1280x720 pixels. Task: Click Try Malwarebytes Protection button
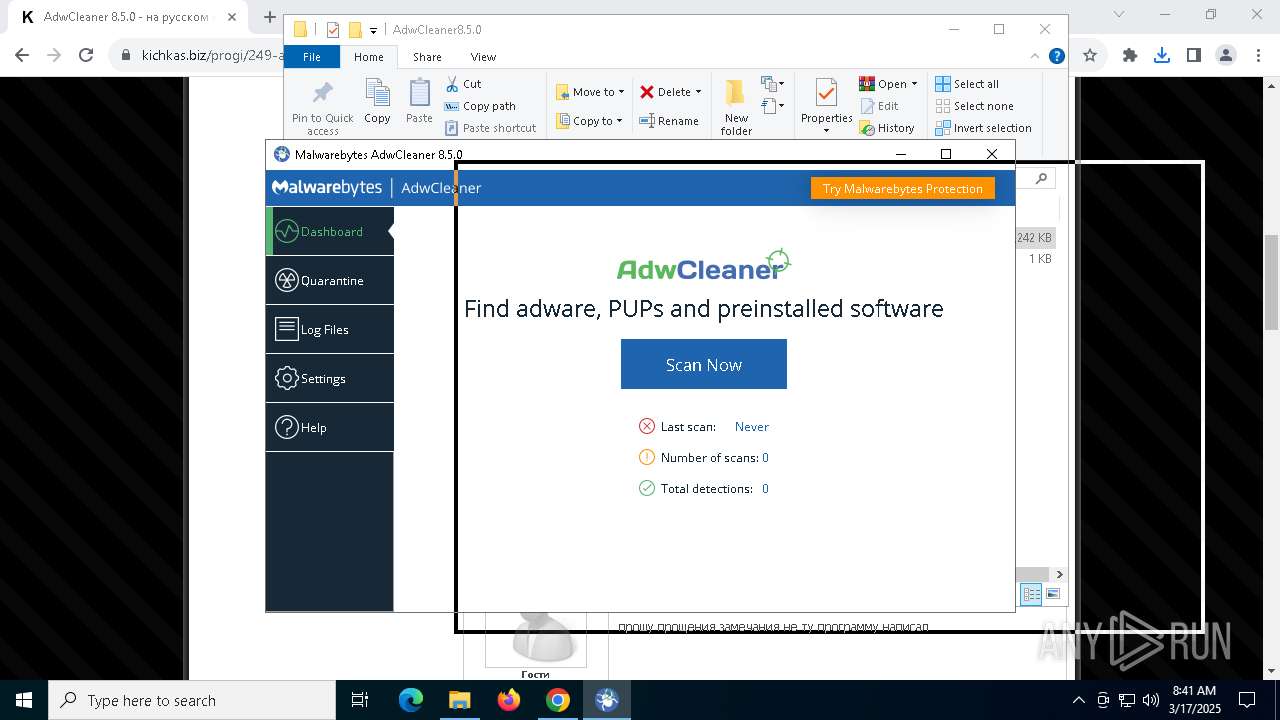[902, 188]
